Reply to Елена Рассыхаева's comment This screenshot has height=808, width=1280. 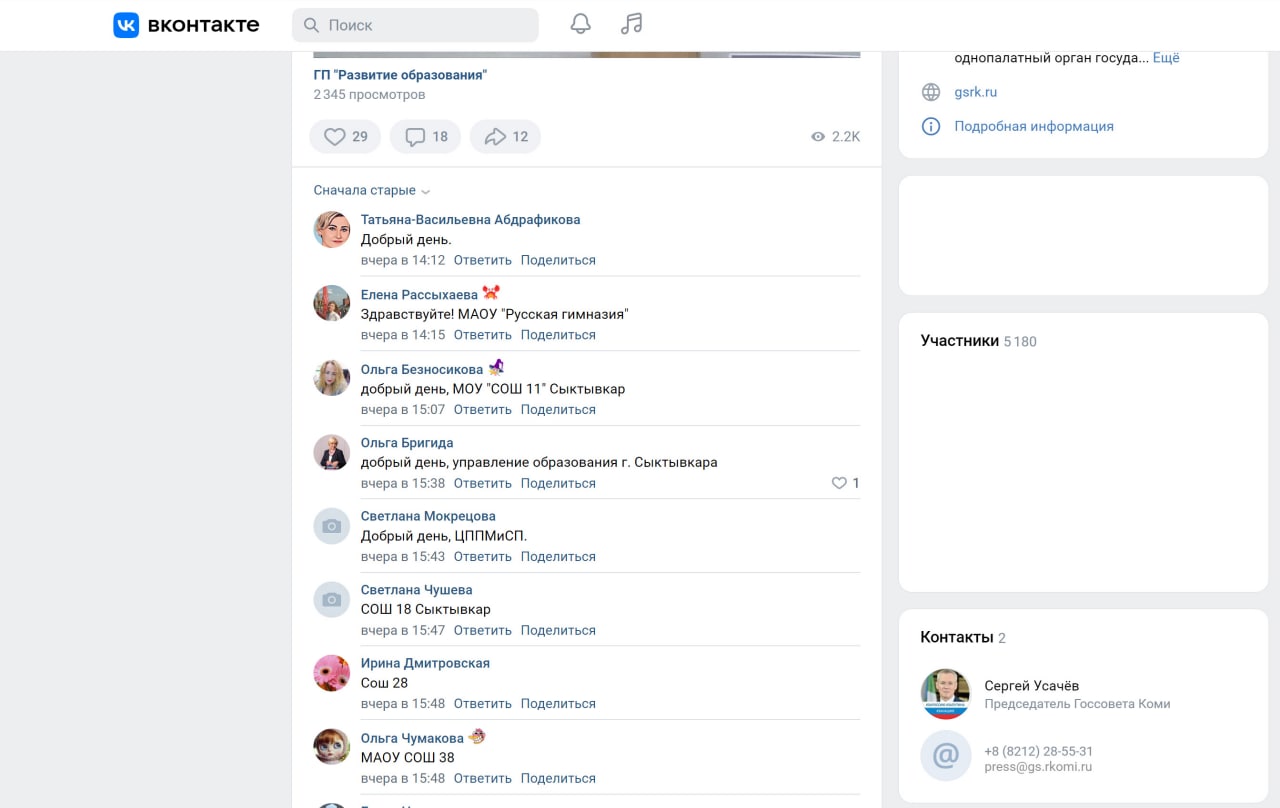tap(483, 335)
